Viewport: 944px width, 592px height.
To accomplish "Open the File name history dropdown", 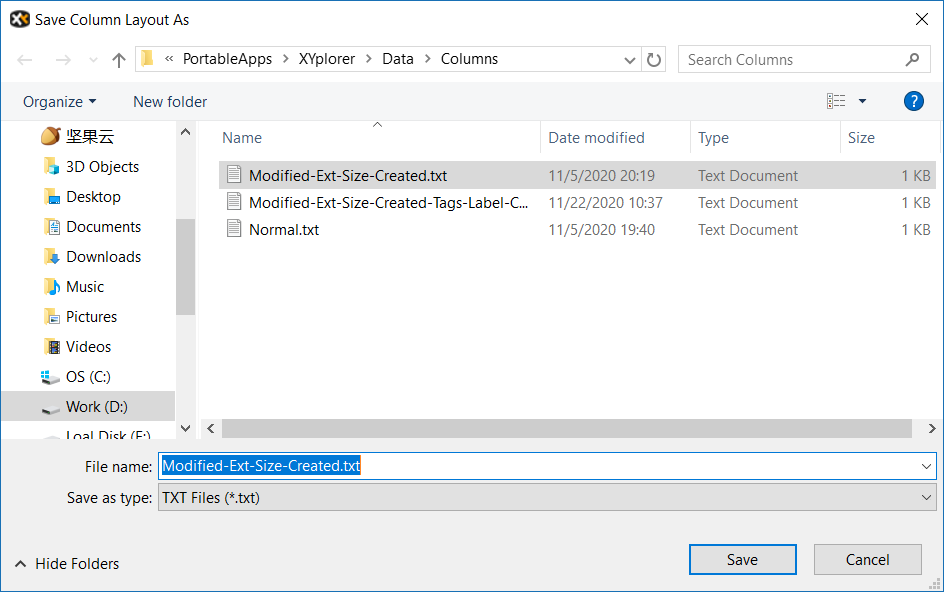I will point(926,466).
